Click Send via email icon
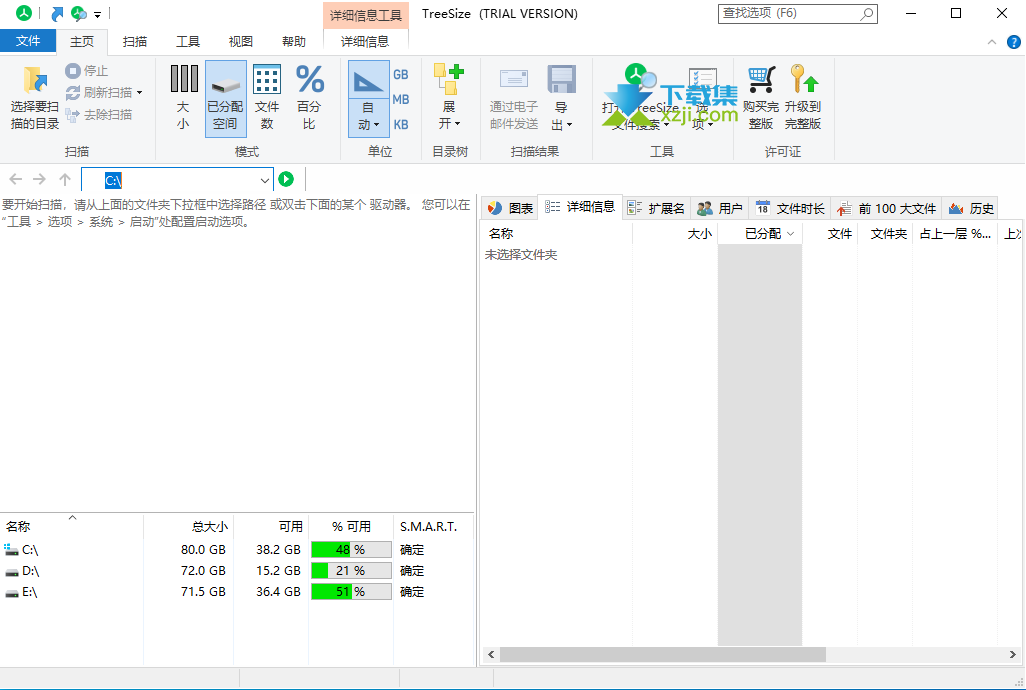This screenshot has width=1026, height=690. tap(514, 79)
